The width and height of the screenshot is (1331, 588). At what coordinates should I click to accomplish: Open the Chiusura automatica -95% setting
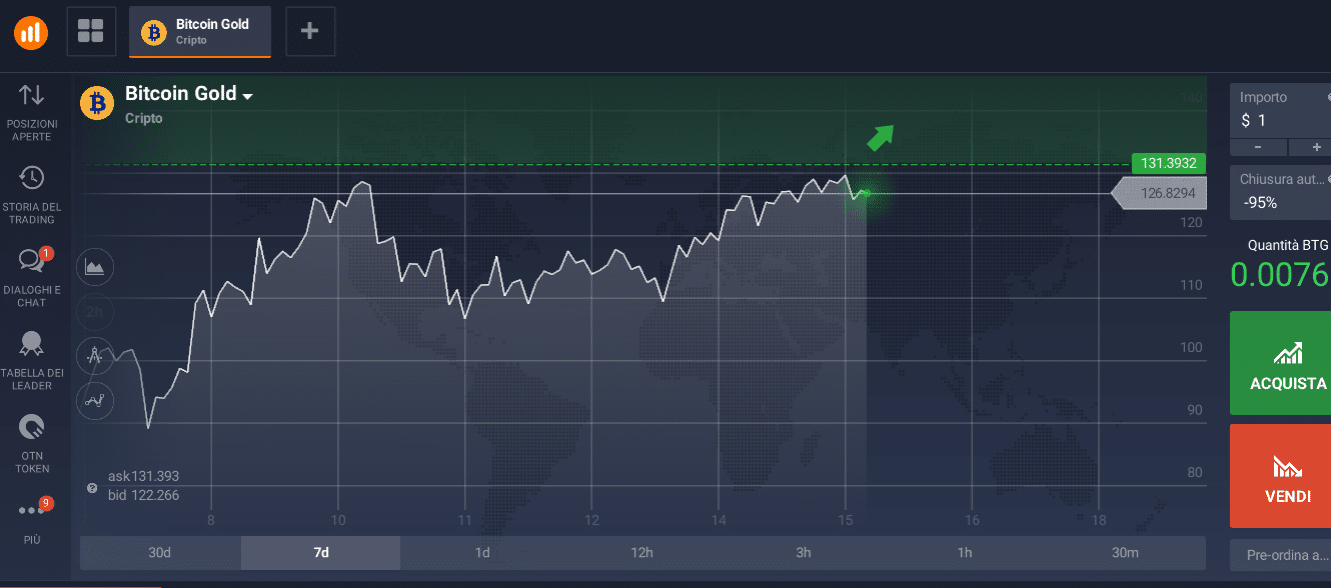1281,192
